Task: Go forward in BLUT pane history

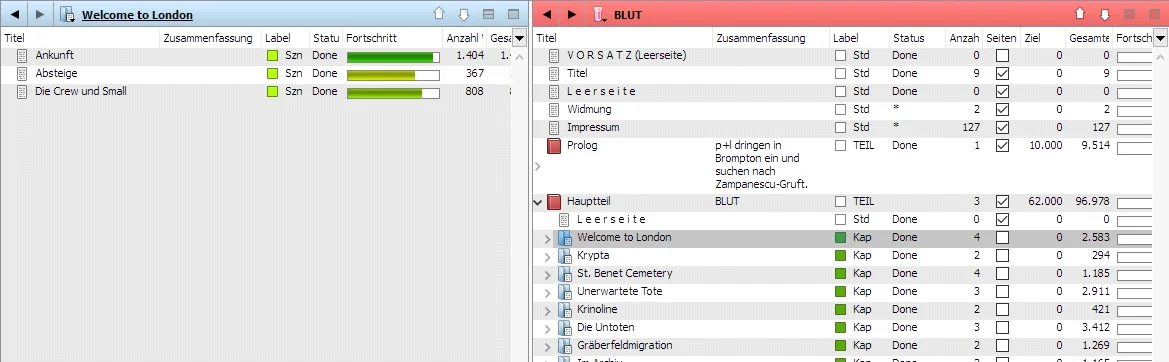Action: [x=572, y=14]
